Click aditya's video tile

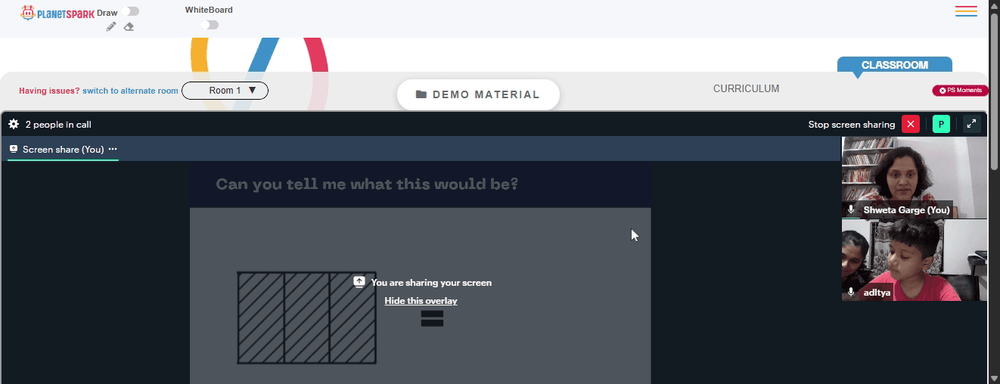coord(914,260)
